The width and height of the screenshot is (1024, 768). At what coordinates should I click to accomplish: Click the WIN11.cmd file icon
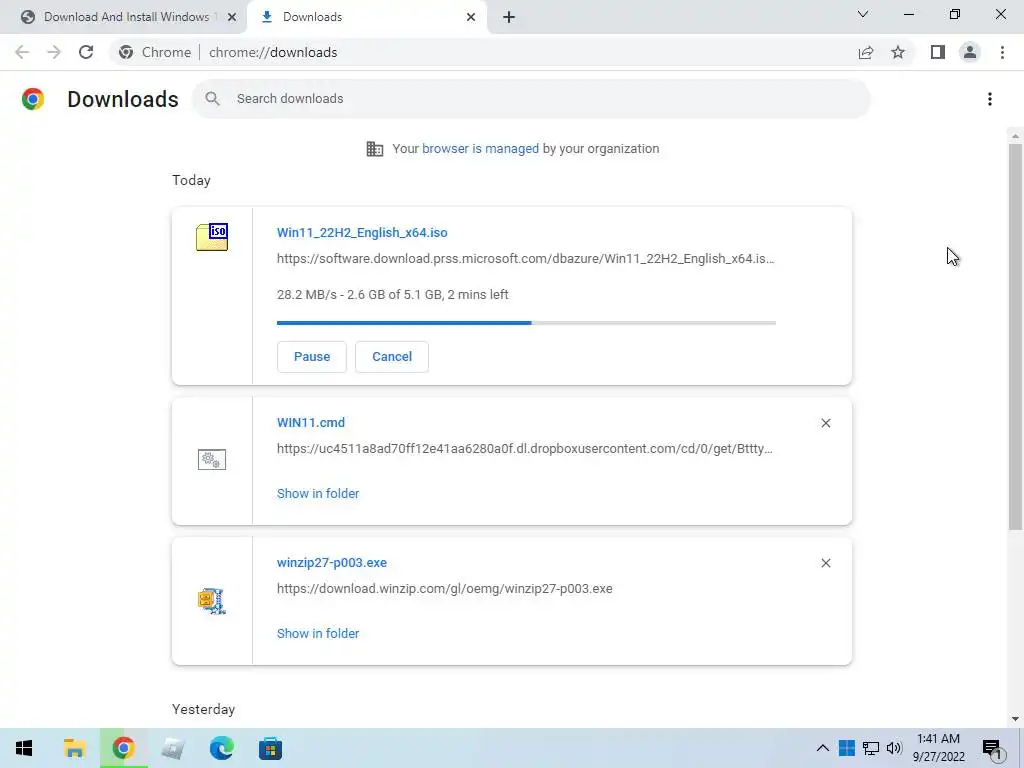212,460
